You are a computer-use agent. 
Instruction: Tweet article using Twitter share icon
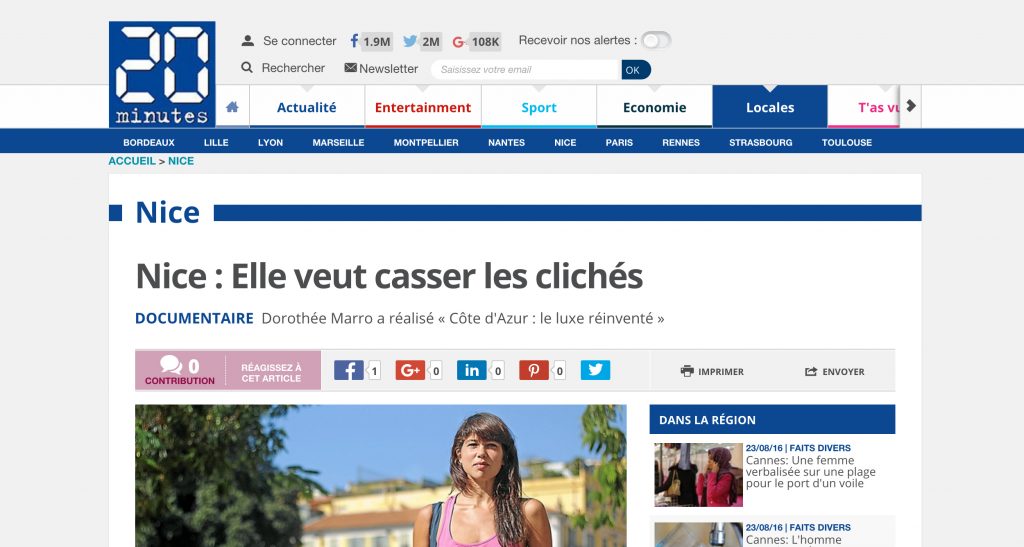point(595,370)
